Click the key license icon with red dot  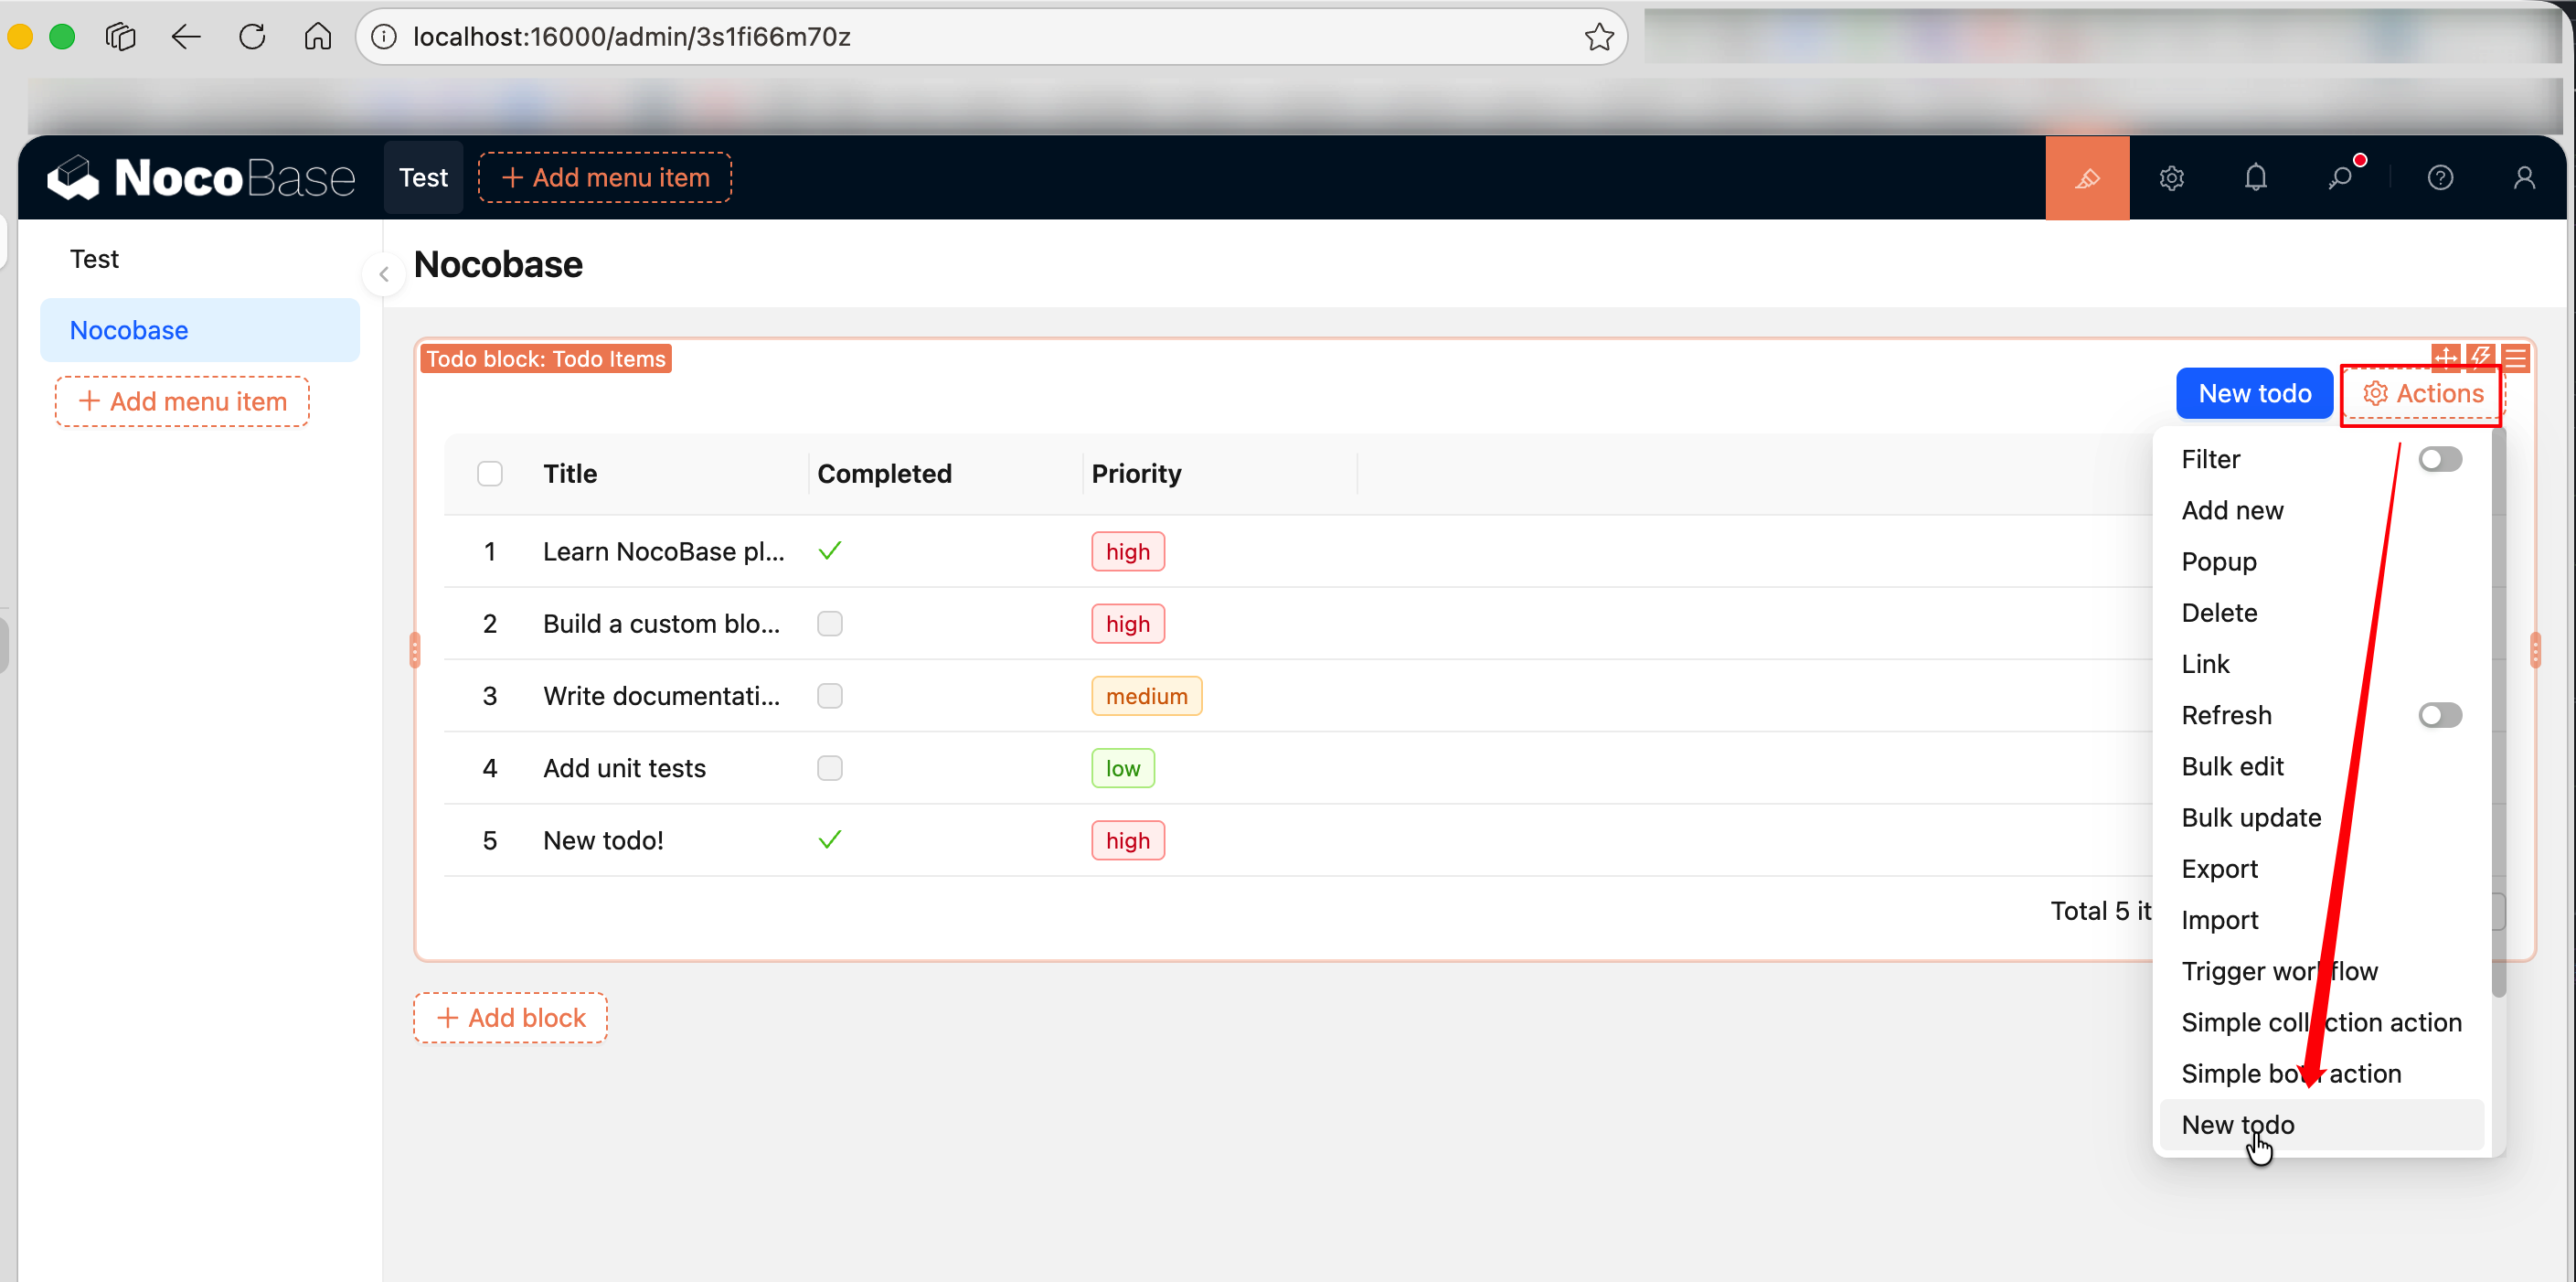coord(2340,178)
